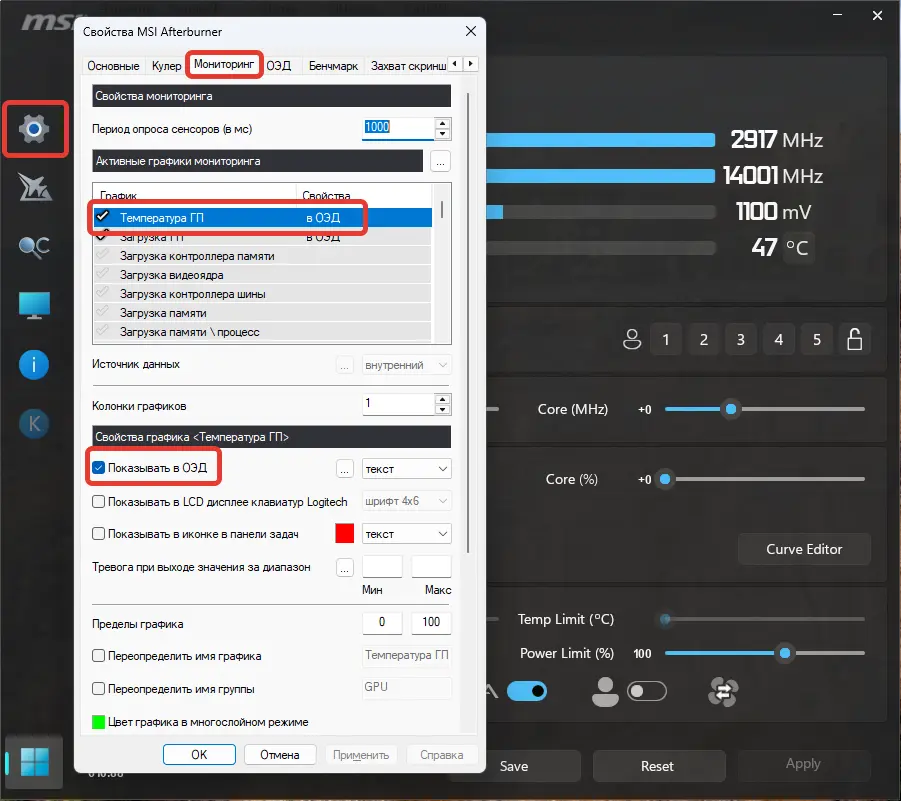This screenshot has width=901, height=801.
Task: Click Справка button
Action: pyautogui.click(x=442, y=754)
